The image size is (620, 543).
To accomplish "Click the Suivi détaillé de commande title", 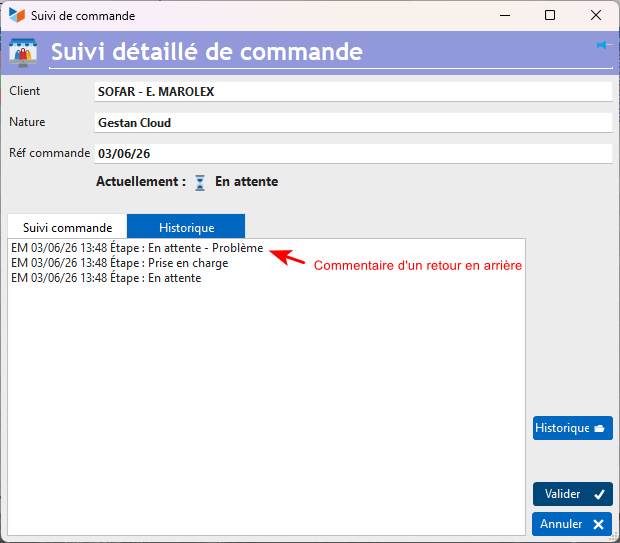I will coord(206,51).
